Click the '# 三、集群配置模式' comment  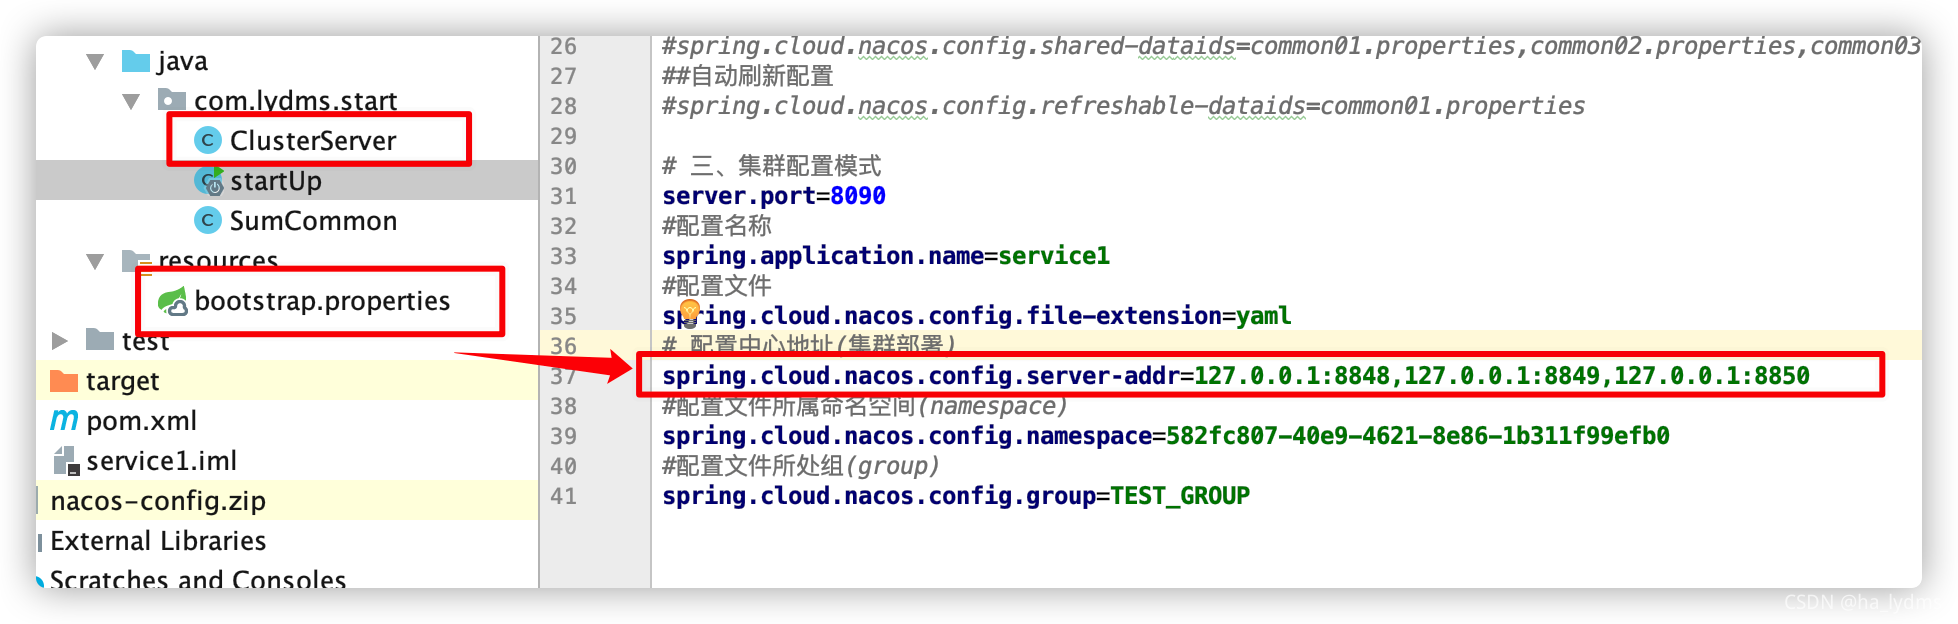point(771,166)
